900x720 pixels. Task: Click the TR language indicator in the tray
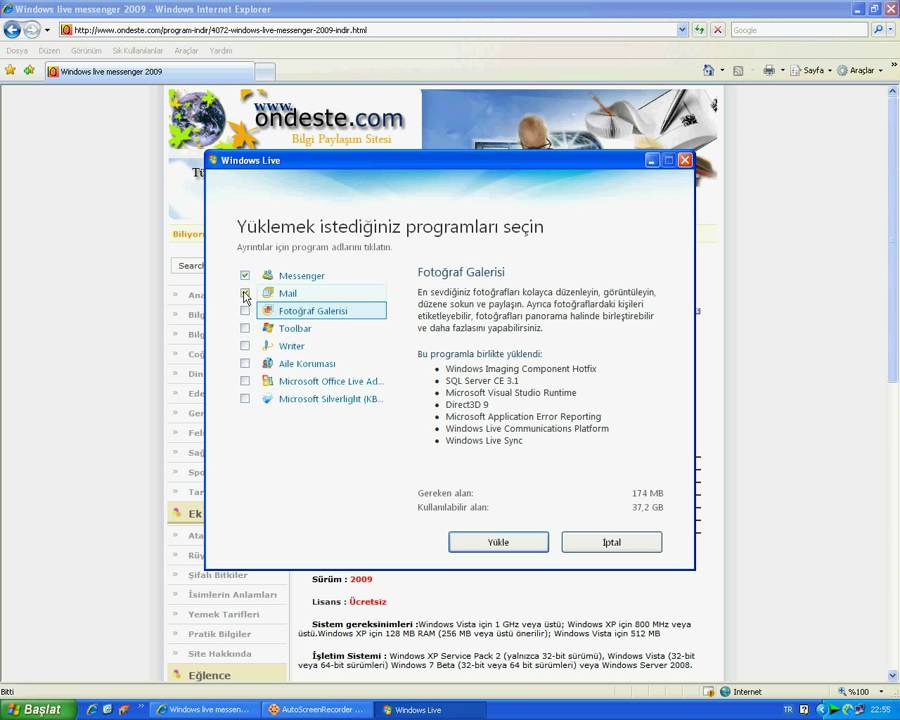pos(788,710)
